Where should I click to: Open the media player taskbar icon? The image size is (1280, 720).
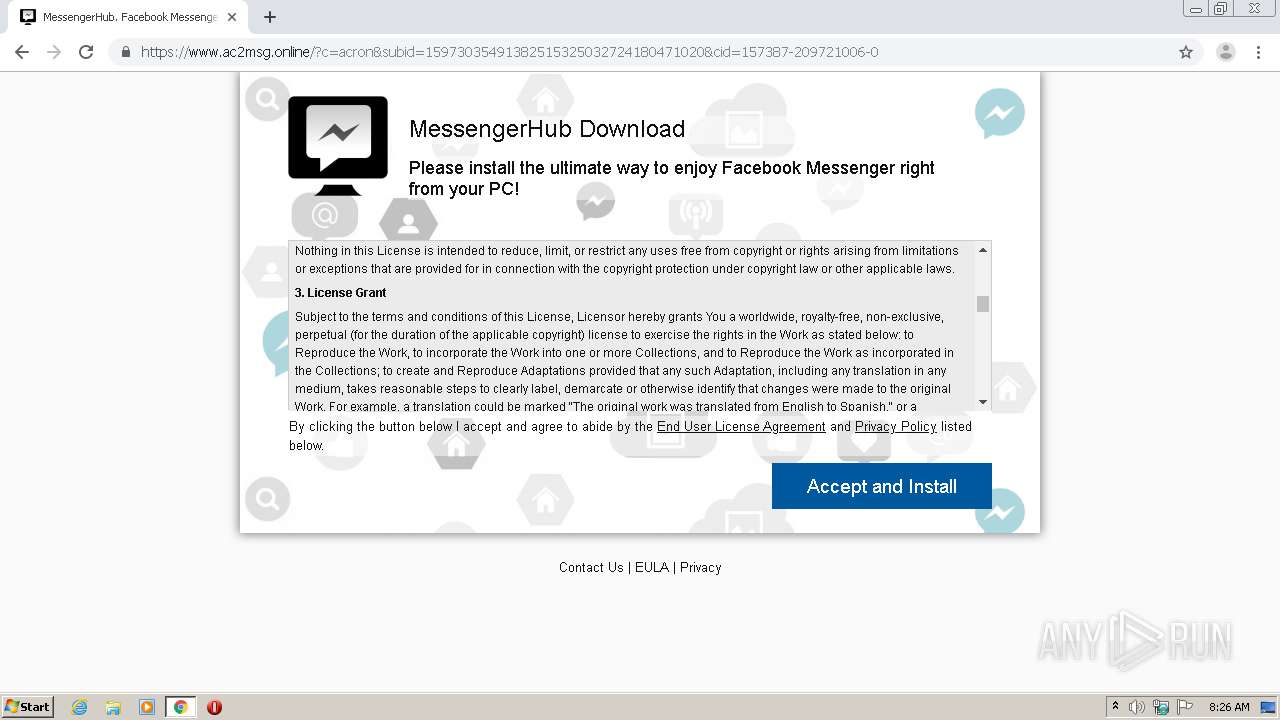pos(147,707)
